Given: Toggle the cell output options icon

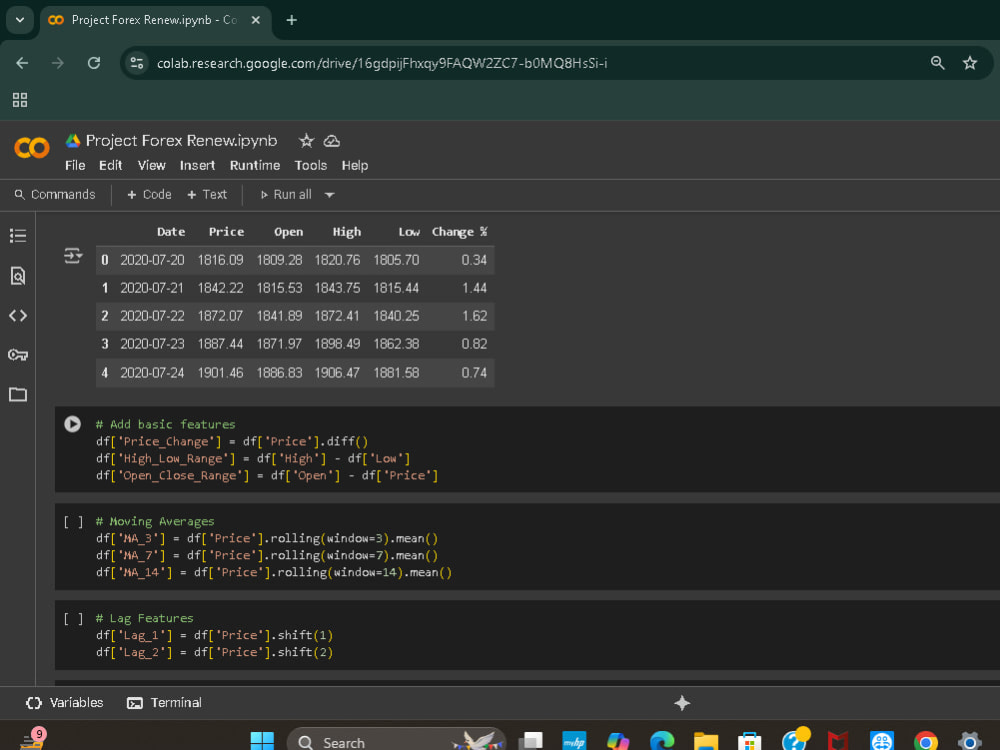Looking at the screenshot, I should point(73,256).
